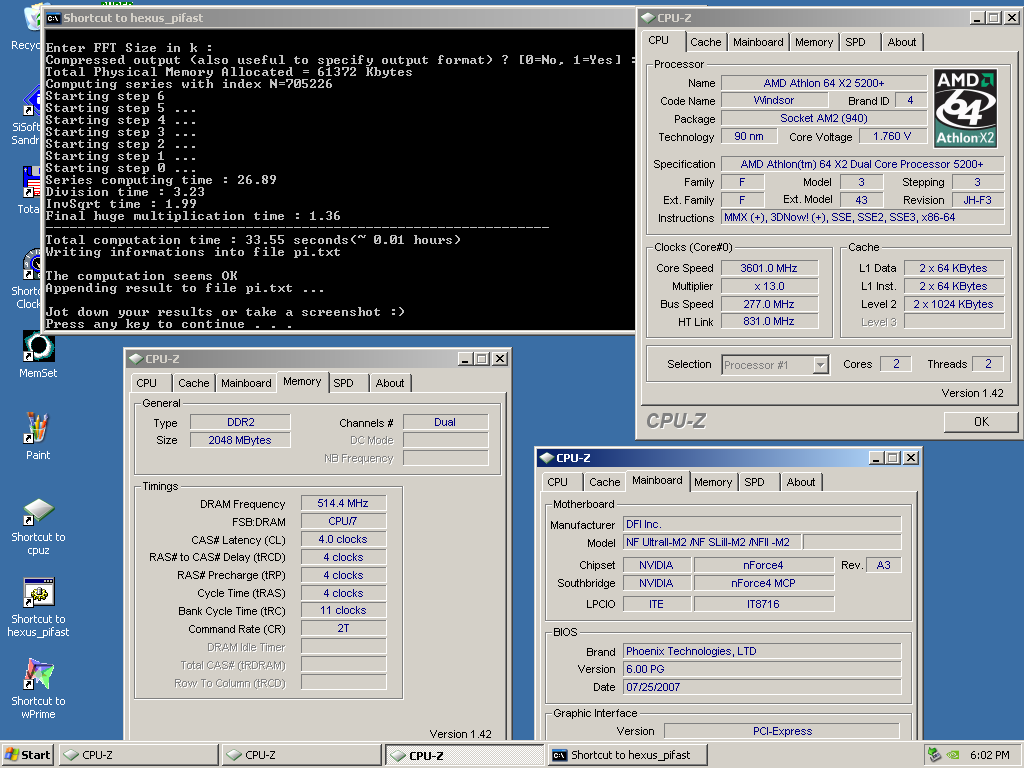The width and height of the screenshot is (1024, 768).
Task: Click the NVIDIA system tray icon
Action: click(x=953, y=755)
